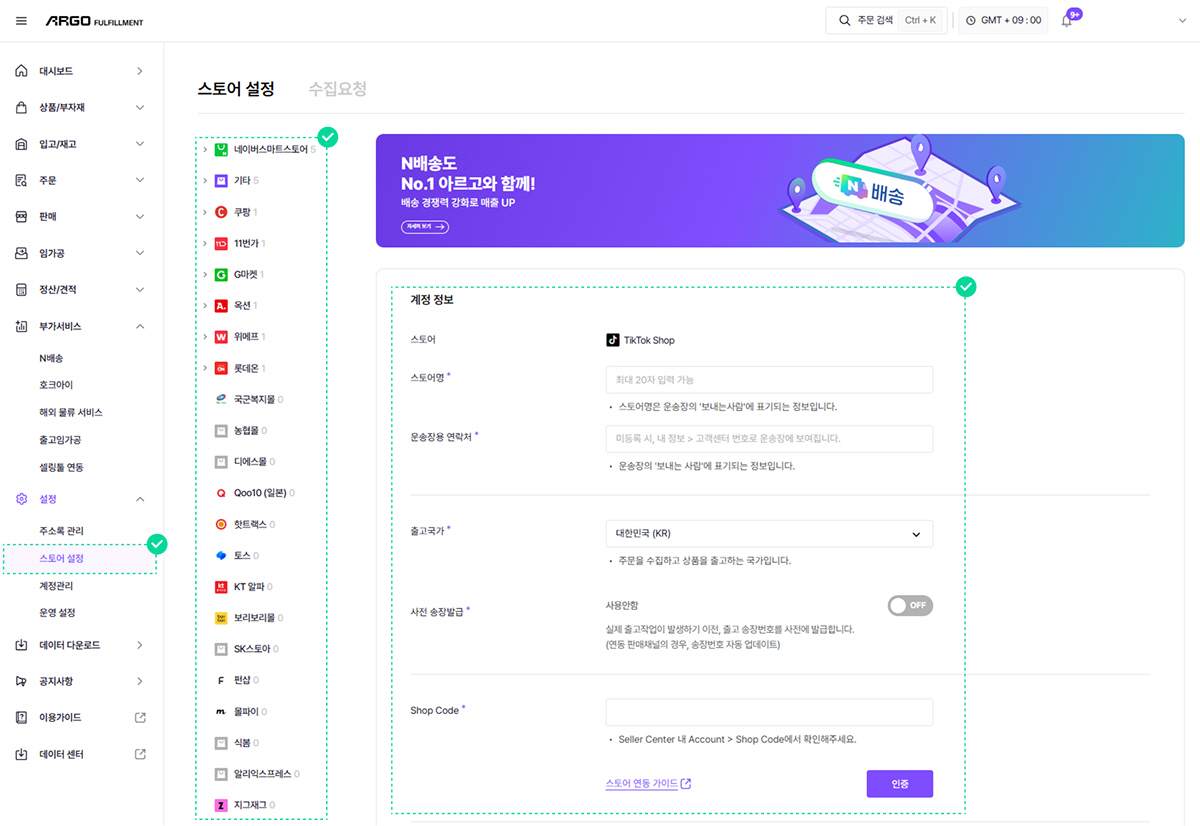Open the 운영 설정 submenu
The image size is (1200, 826).
click(x=57, y=612)
